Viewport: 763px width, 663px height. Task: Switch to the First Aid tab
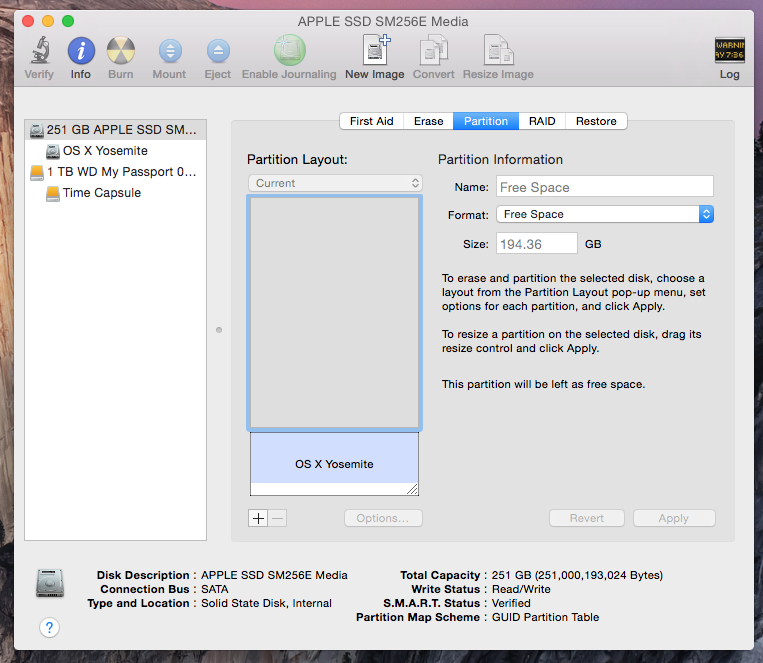(371, 121)
